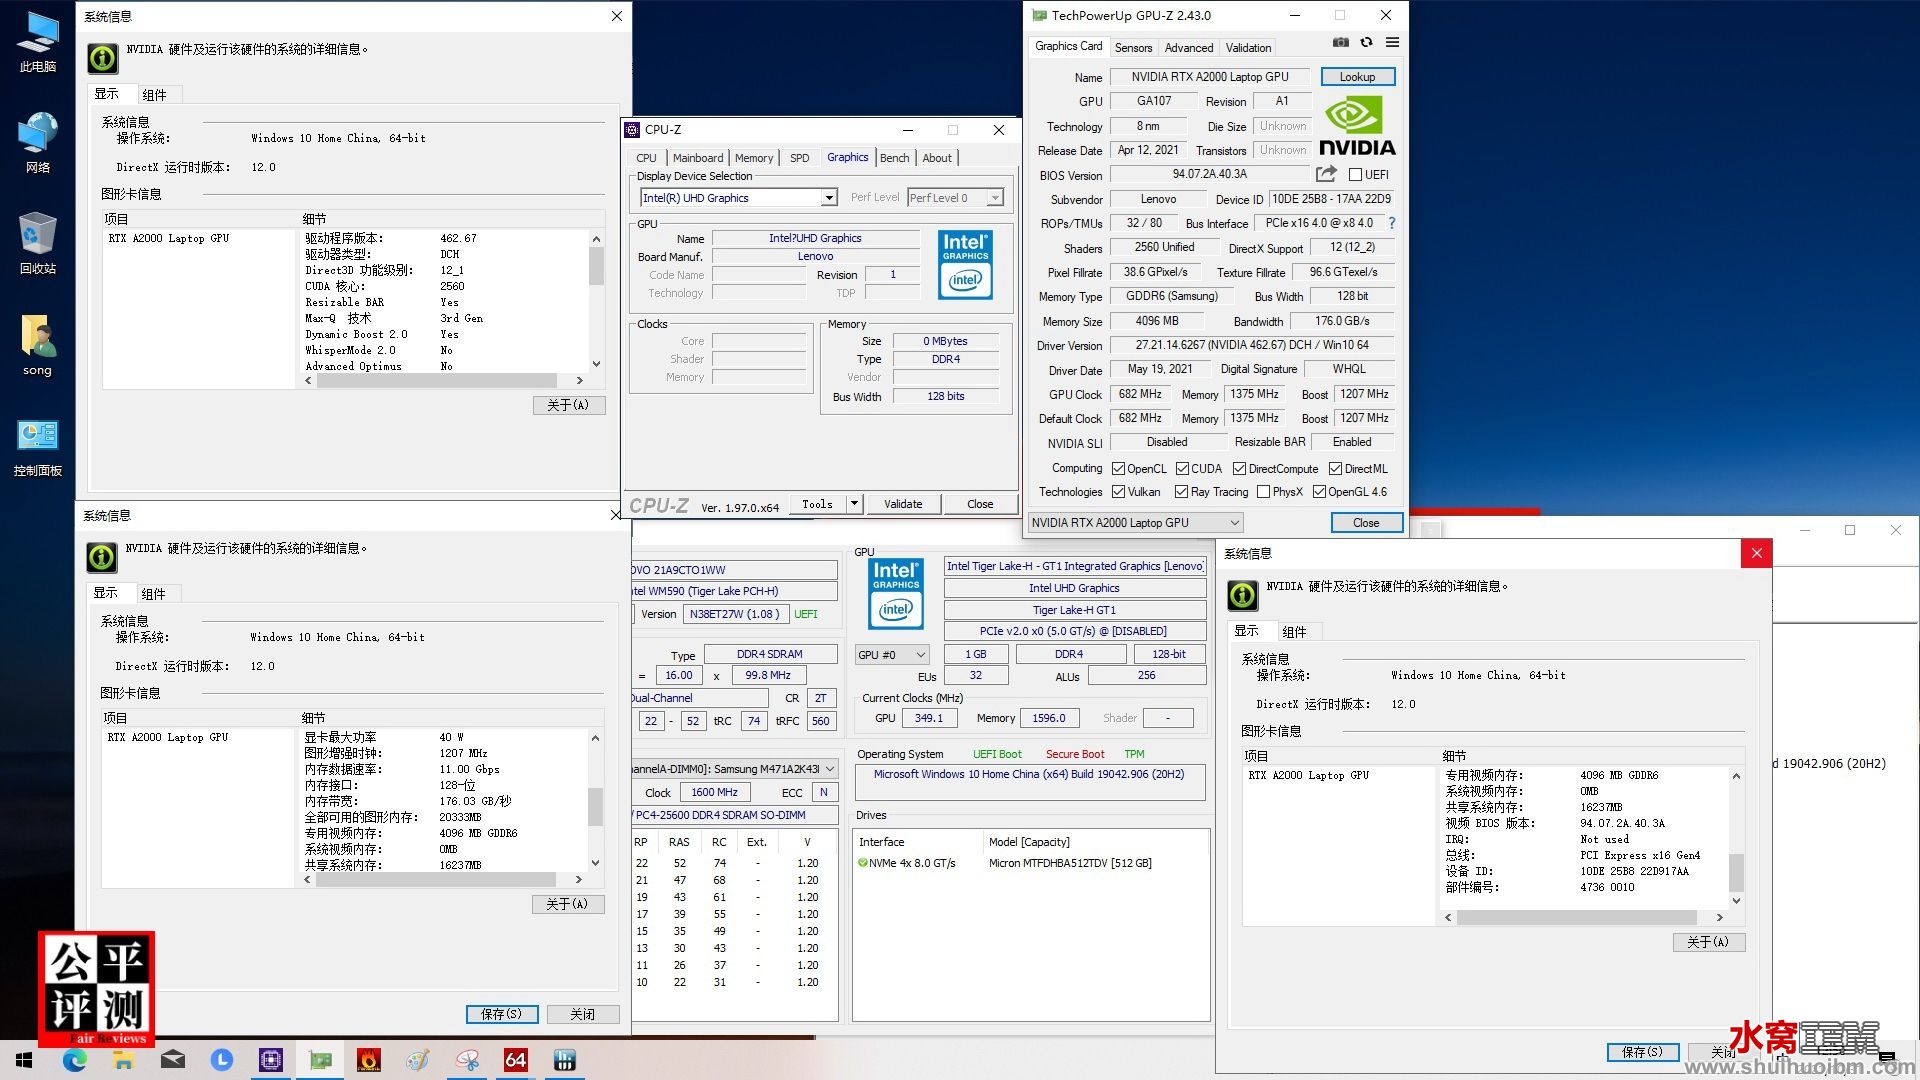Open HWiNFO blue bars icon in taskbar

(x=565, y=1060)
